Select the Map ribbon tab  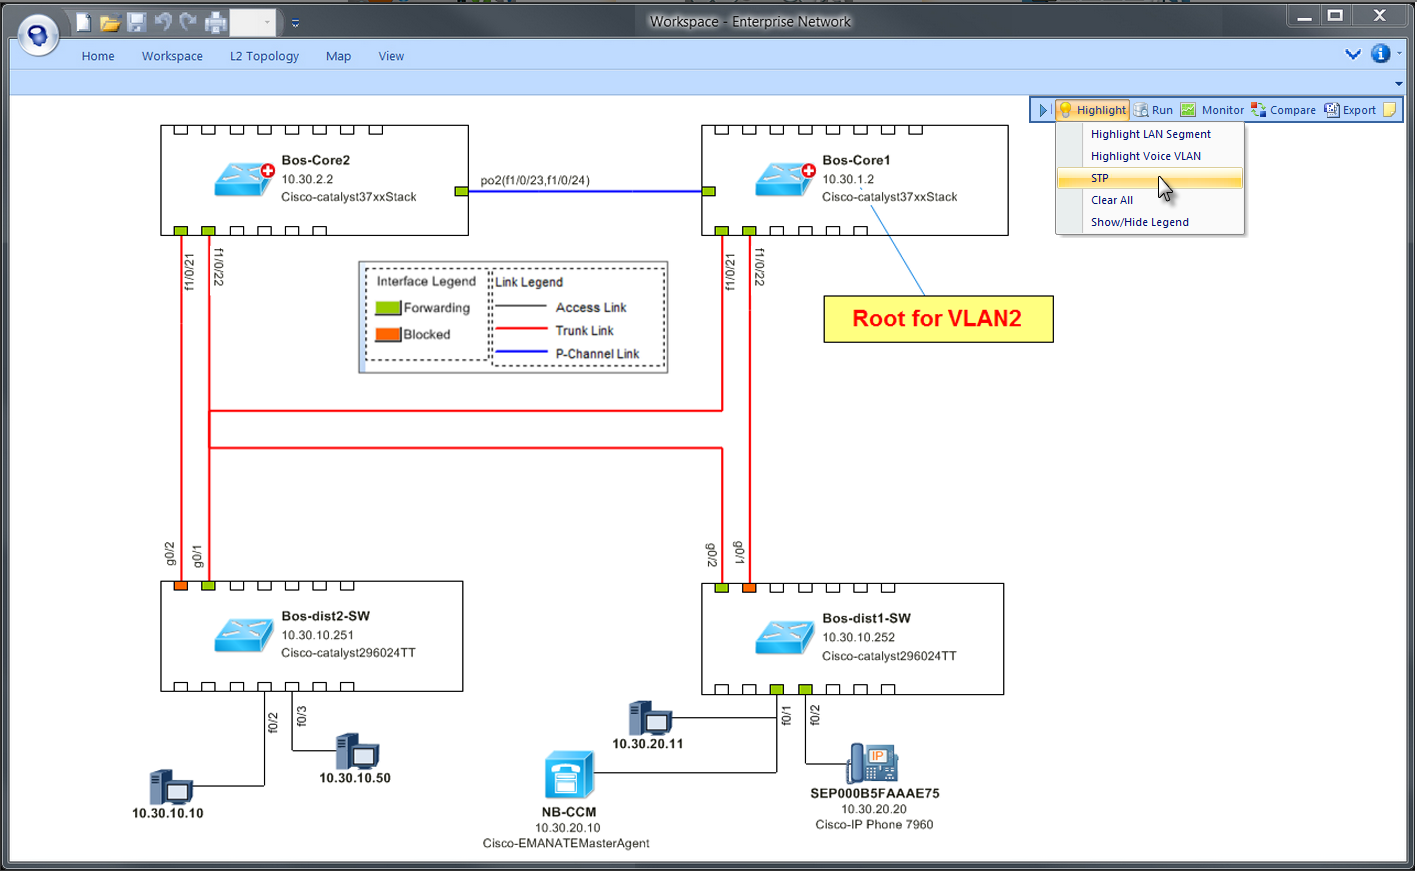(x=338, y=56)
